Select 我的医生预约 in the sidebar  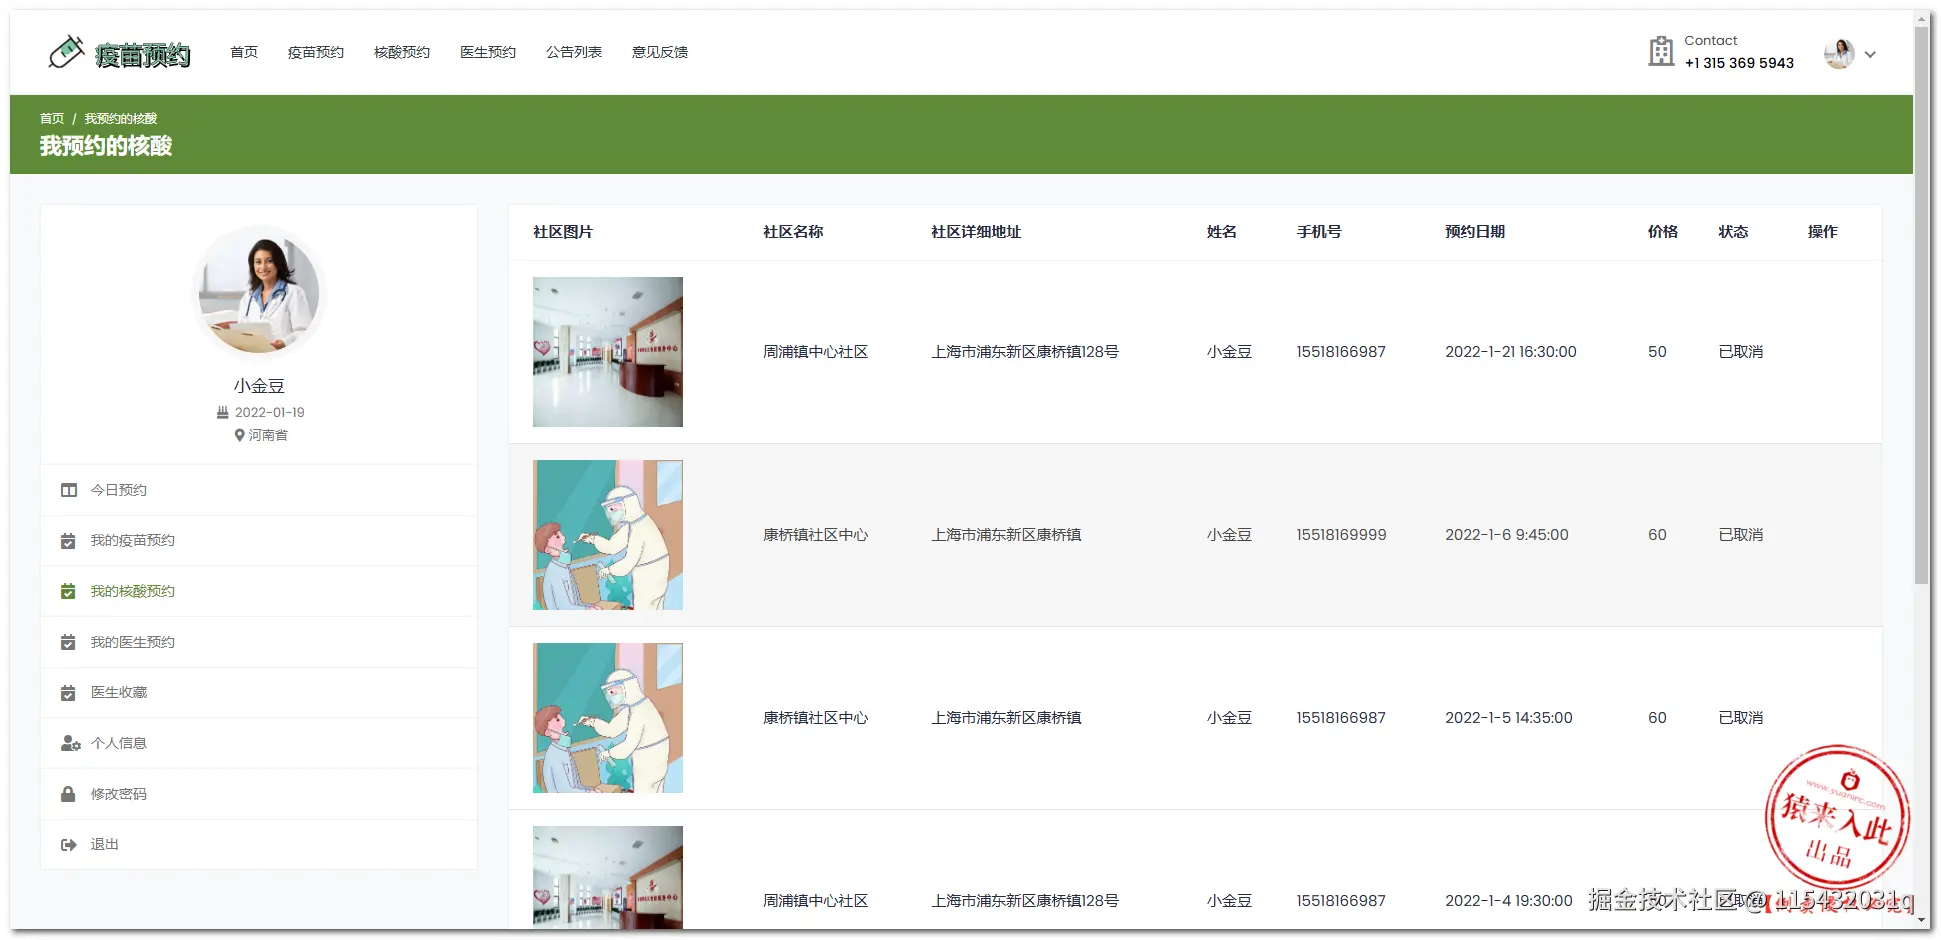pos(259,642)
